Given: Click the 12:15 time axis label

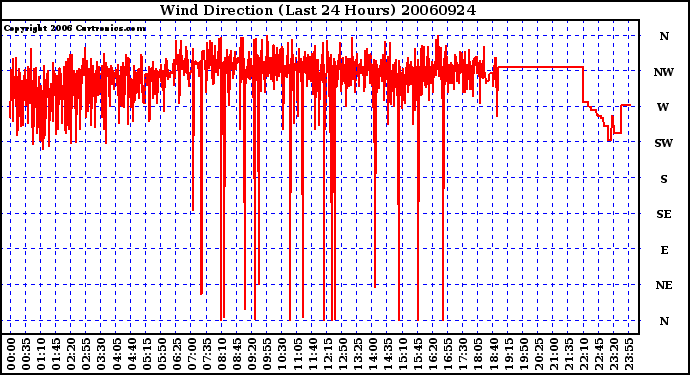Looking at the screenshot, I should (327, 354).
